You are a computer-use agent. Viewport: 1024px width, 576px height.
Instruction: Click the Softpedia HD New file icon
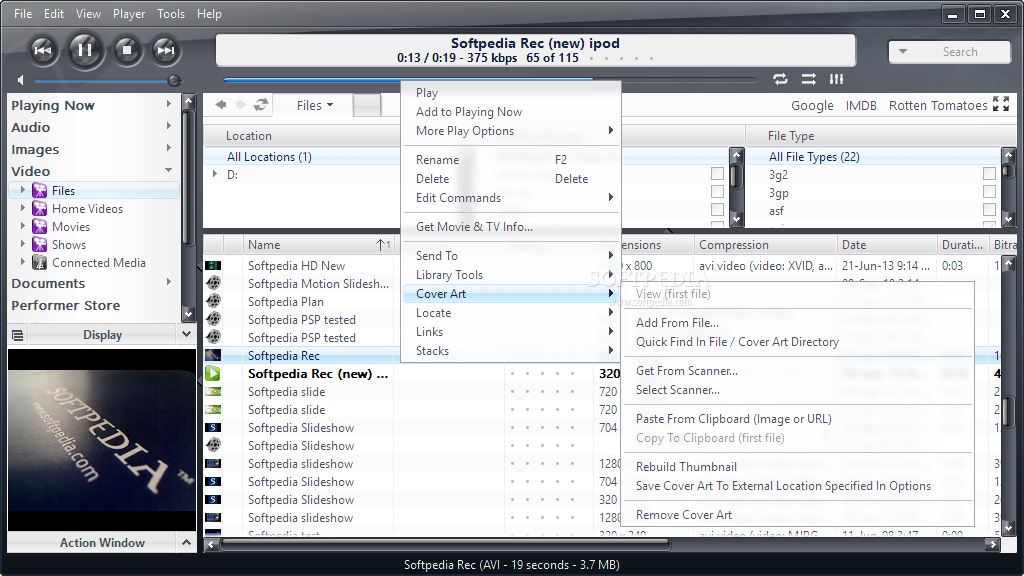click(x=213, y=265)
